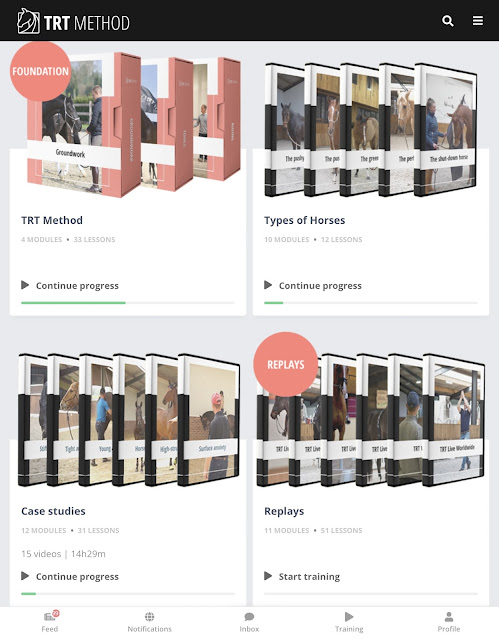Viewport: 499px width, 640px height.
Task: Click the TRT Live Worldwide cover
Action: point(454,420)
